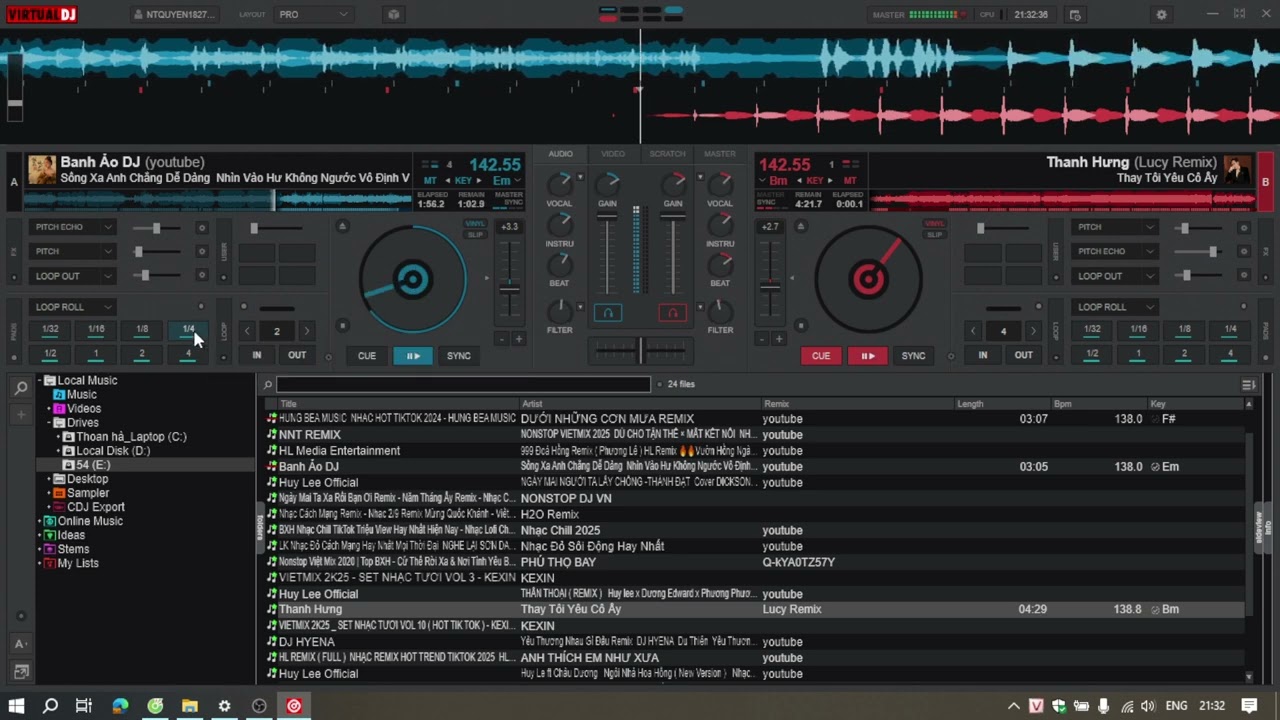Open File Explorer from taskbar

point(189,706)
